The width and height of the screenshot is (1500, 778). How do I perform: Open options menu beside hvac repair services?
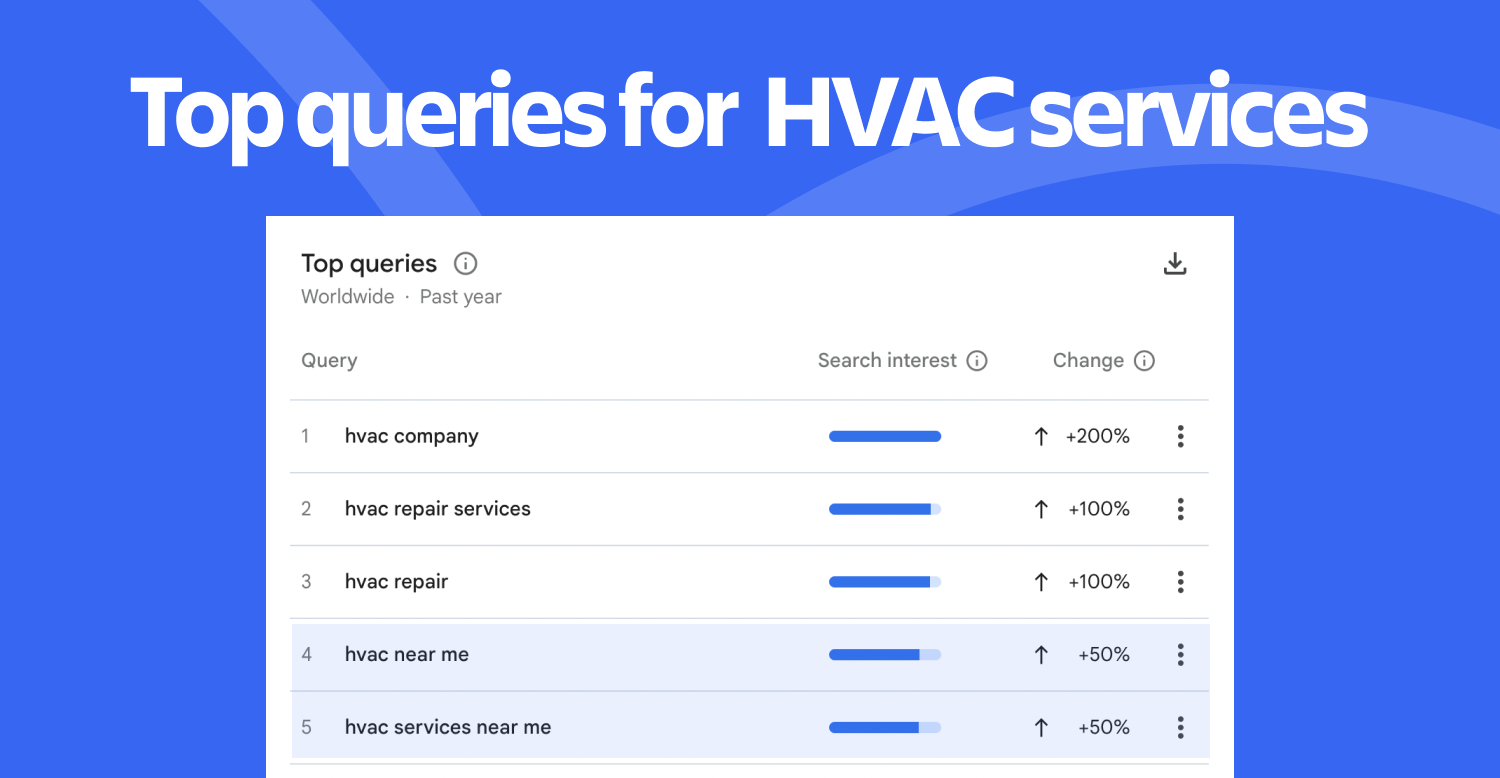point(1180,509)
